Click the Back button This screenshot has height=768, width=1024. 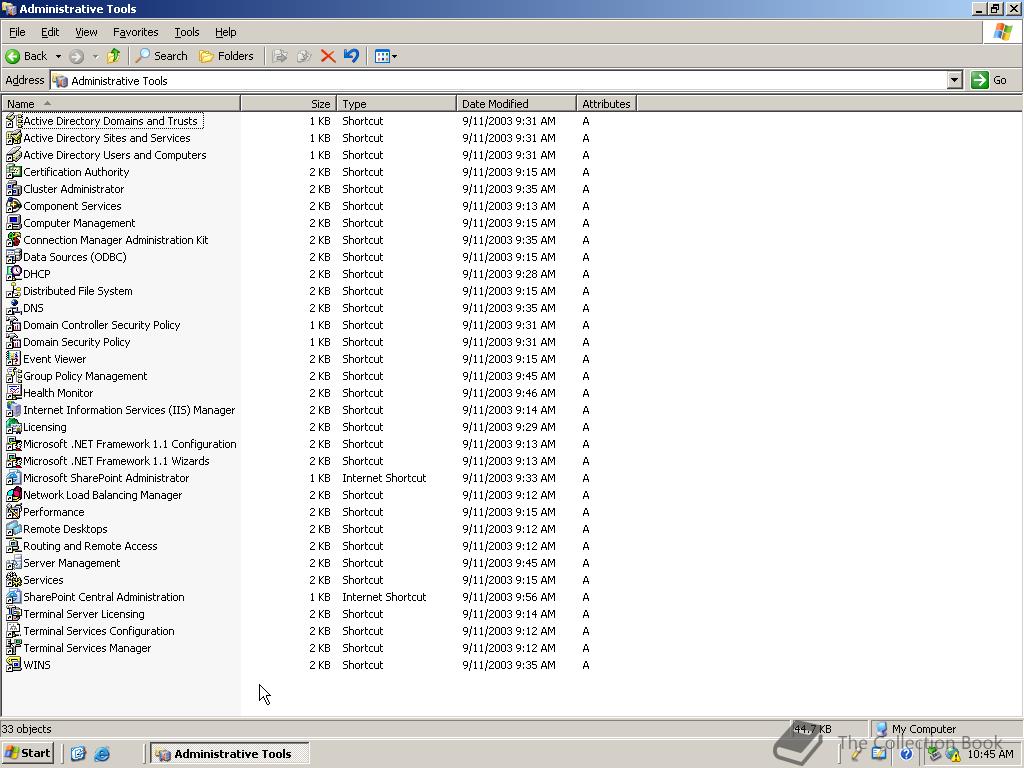pyautogui.click(x=27, y=56)
